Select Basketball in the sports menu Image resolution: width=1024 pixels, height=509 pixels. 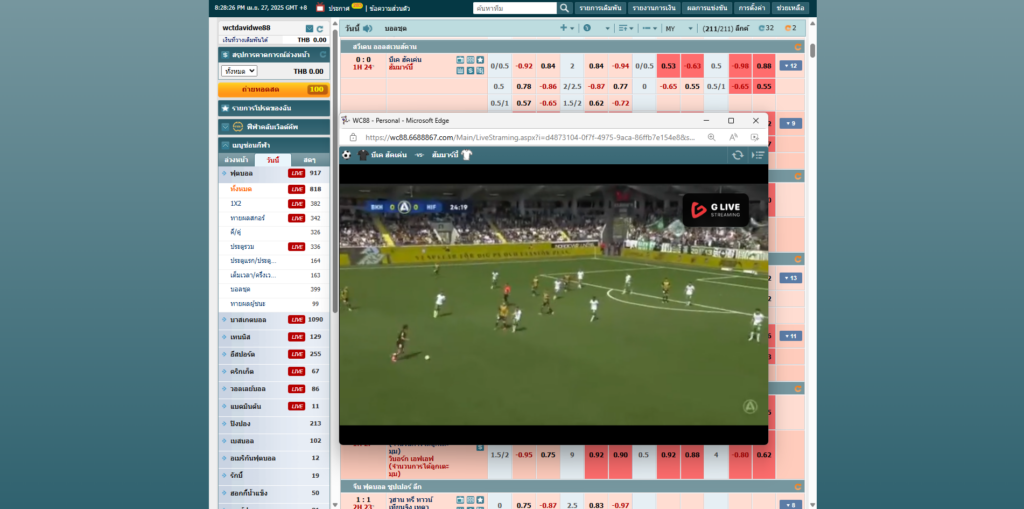tap(274, 320)
